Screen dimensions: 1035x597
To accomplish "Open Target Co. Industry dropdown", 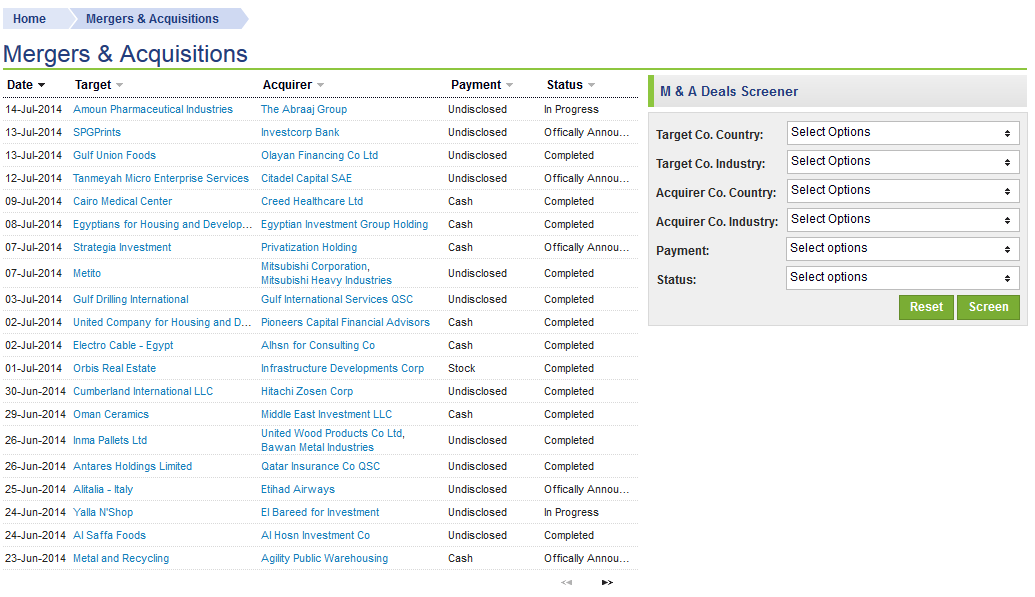I will tap(903, 162).
